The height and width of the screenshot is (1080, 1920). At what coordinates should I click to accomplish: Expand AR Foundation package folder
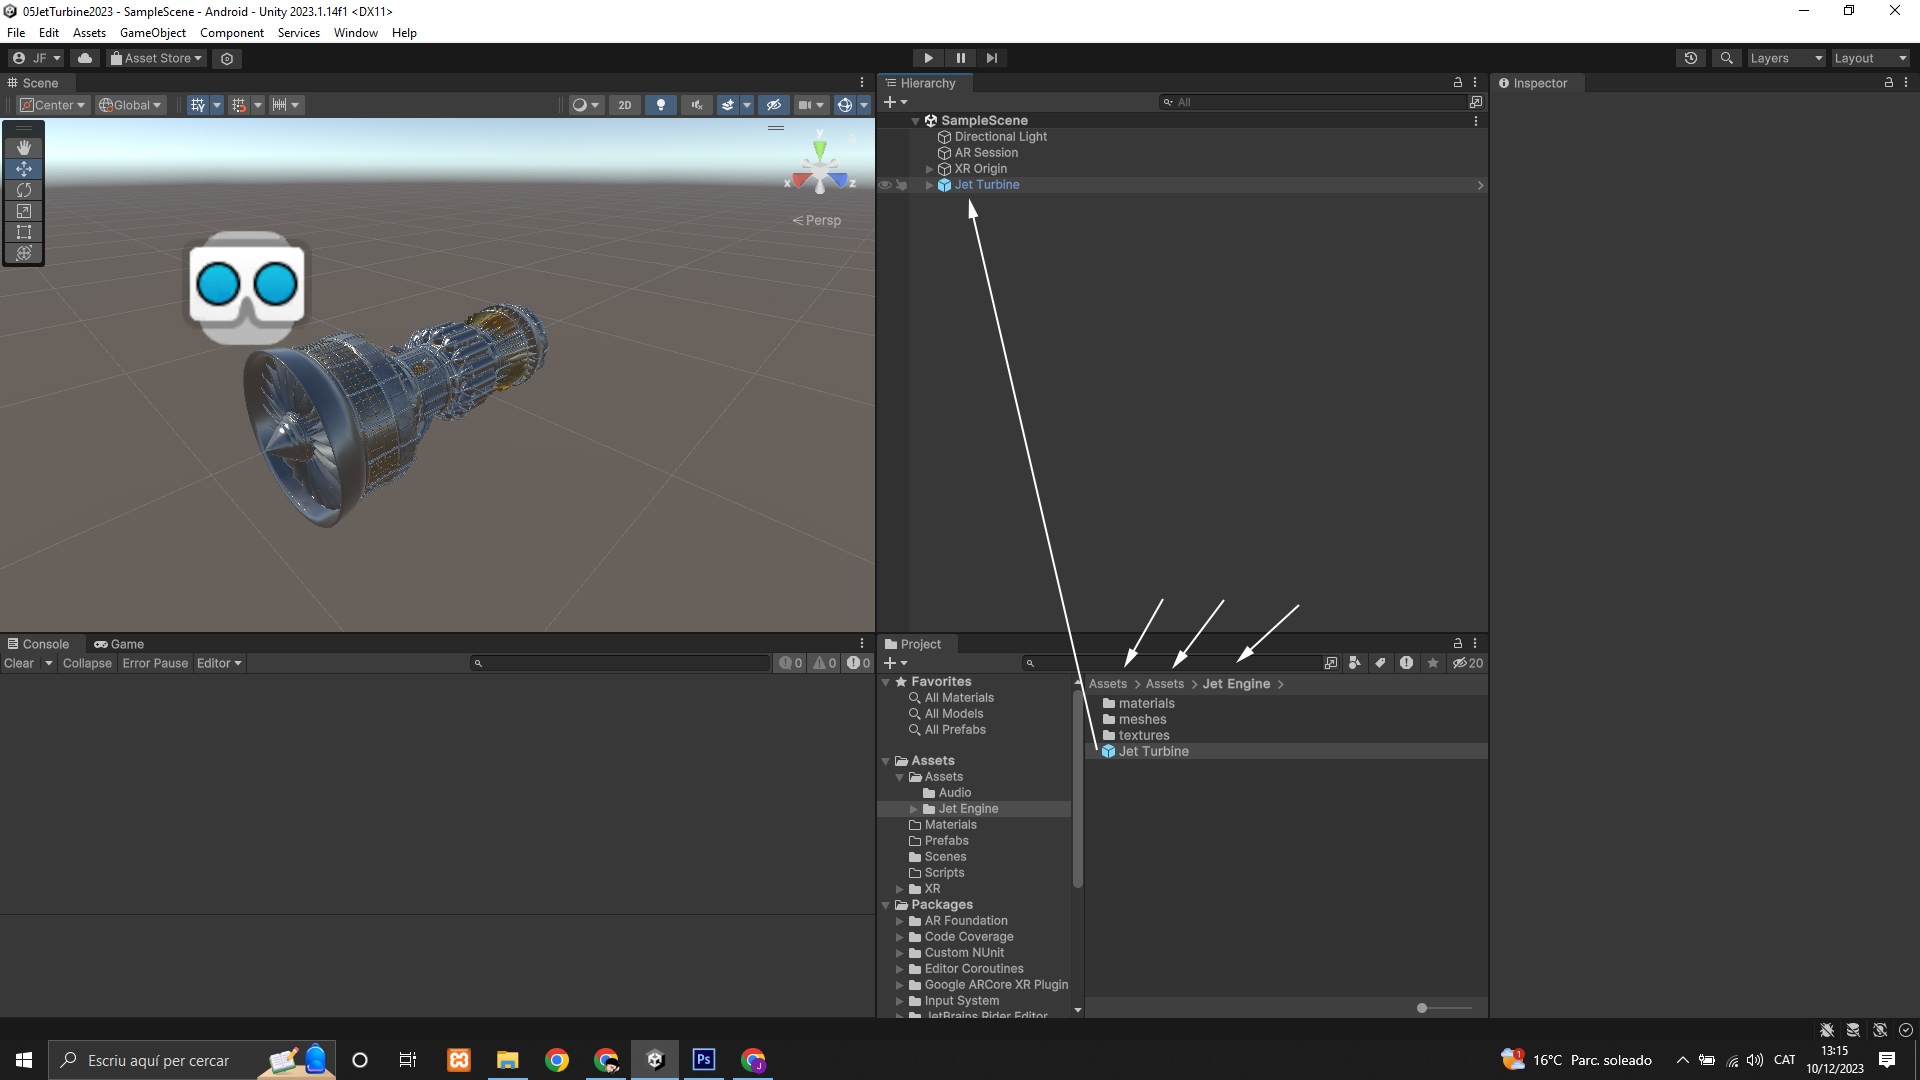[900, 921]
